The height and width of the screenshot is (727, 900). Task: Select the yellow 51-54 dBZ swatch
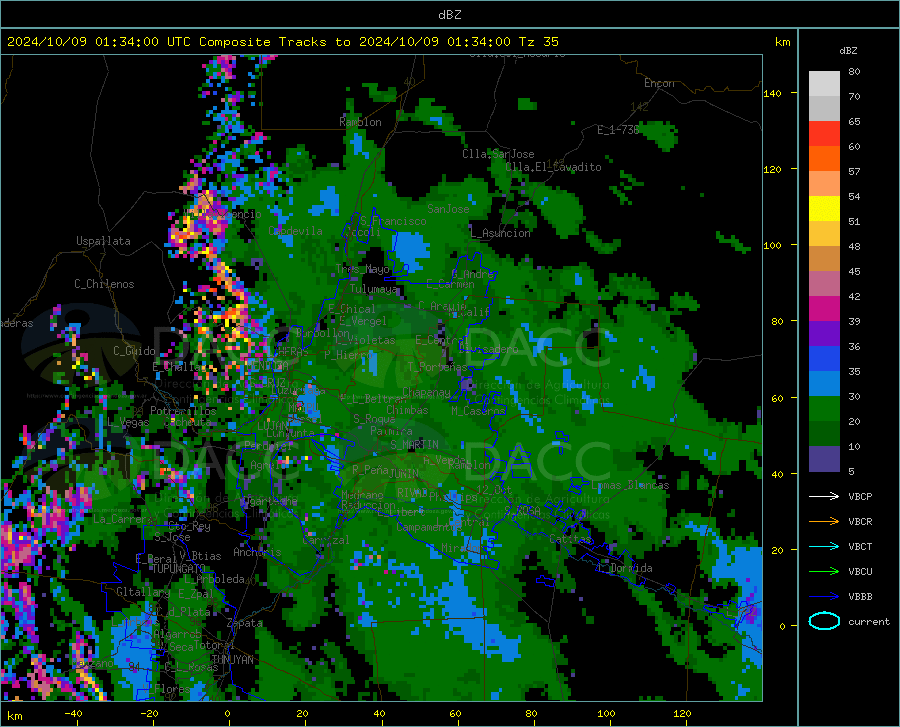tap(824, 209)
